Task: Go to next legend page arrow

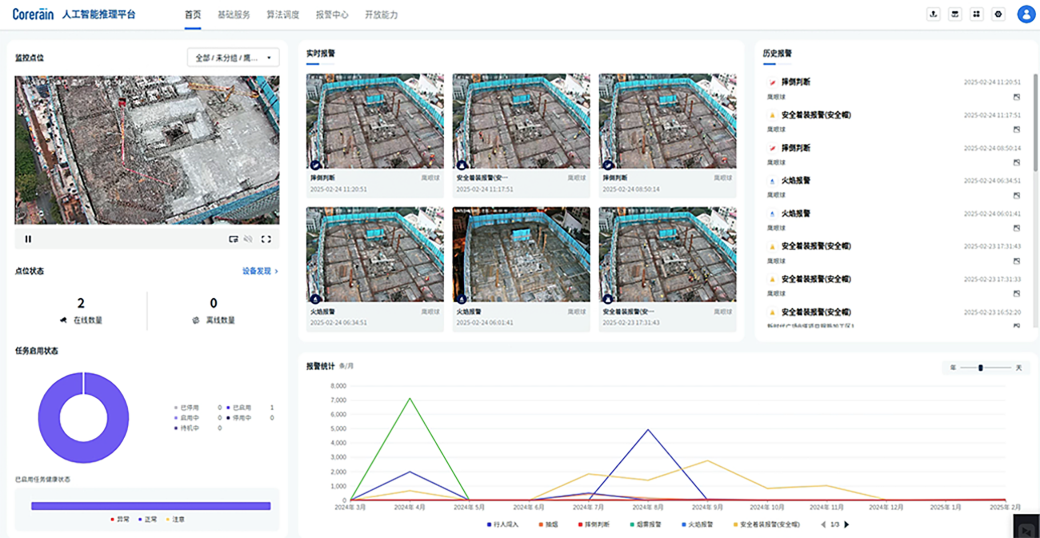Action: click(847, 524)
